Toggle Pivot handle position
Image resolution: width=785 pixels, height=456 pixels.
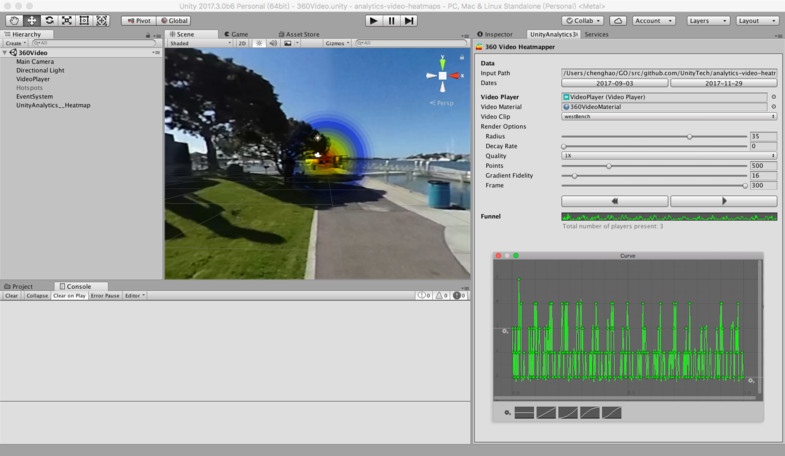(x=139, y=21)
